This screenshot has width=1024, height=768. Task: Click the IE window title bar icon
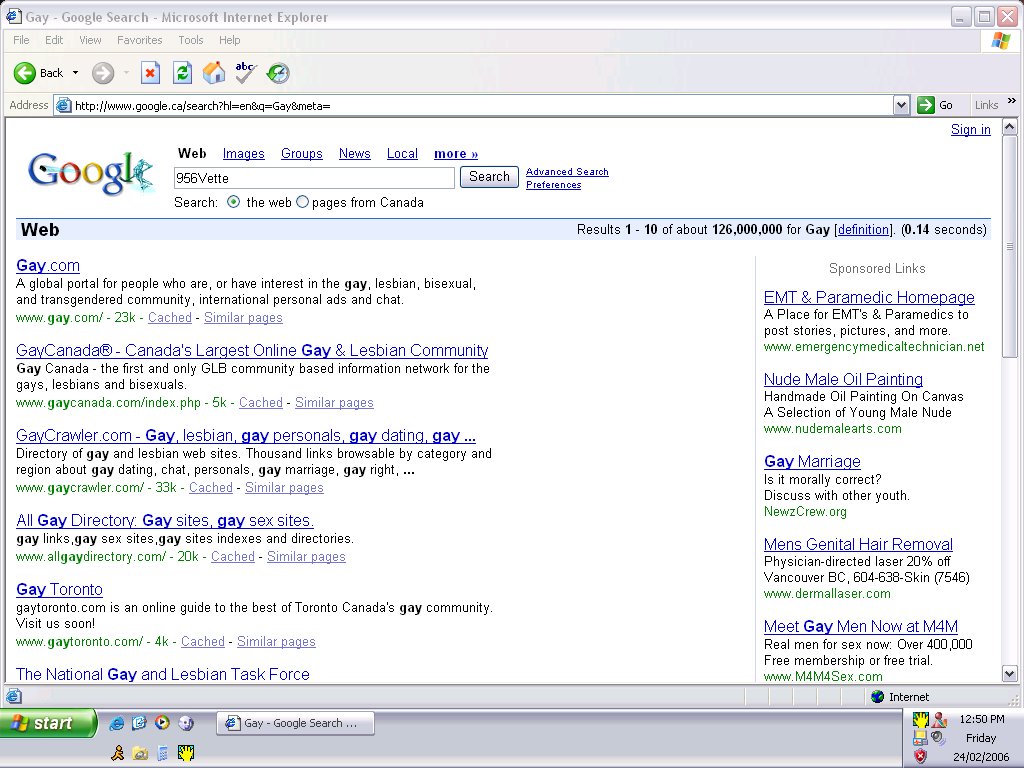point(13,16)
